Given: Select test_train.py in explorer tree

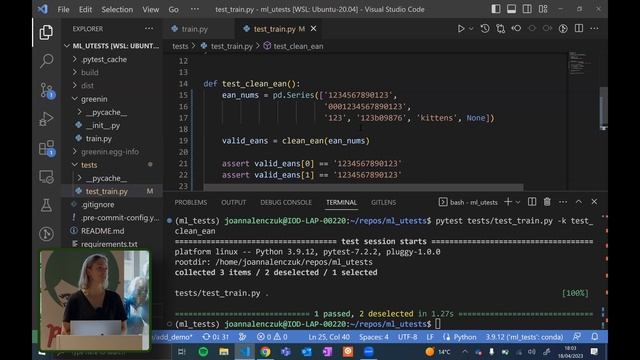Looking at the screenshot, I should click(x=107, y=191).
